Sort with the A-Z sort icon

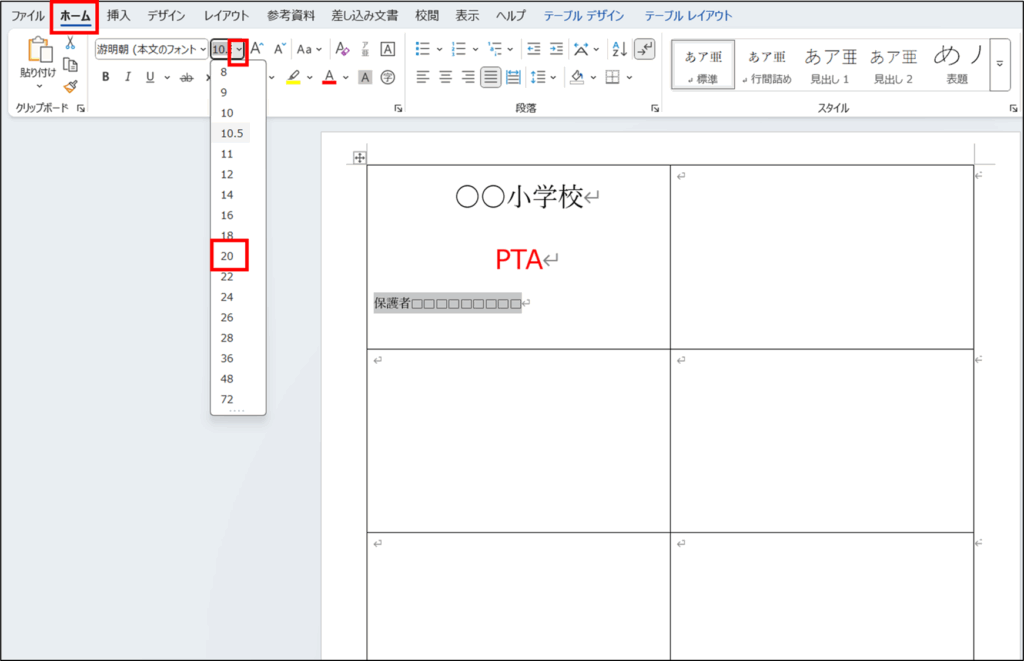[x=619, y=49]
